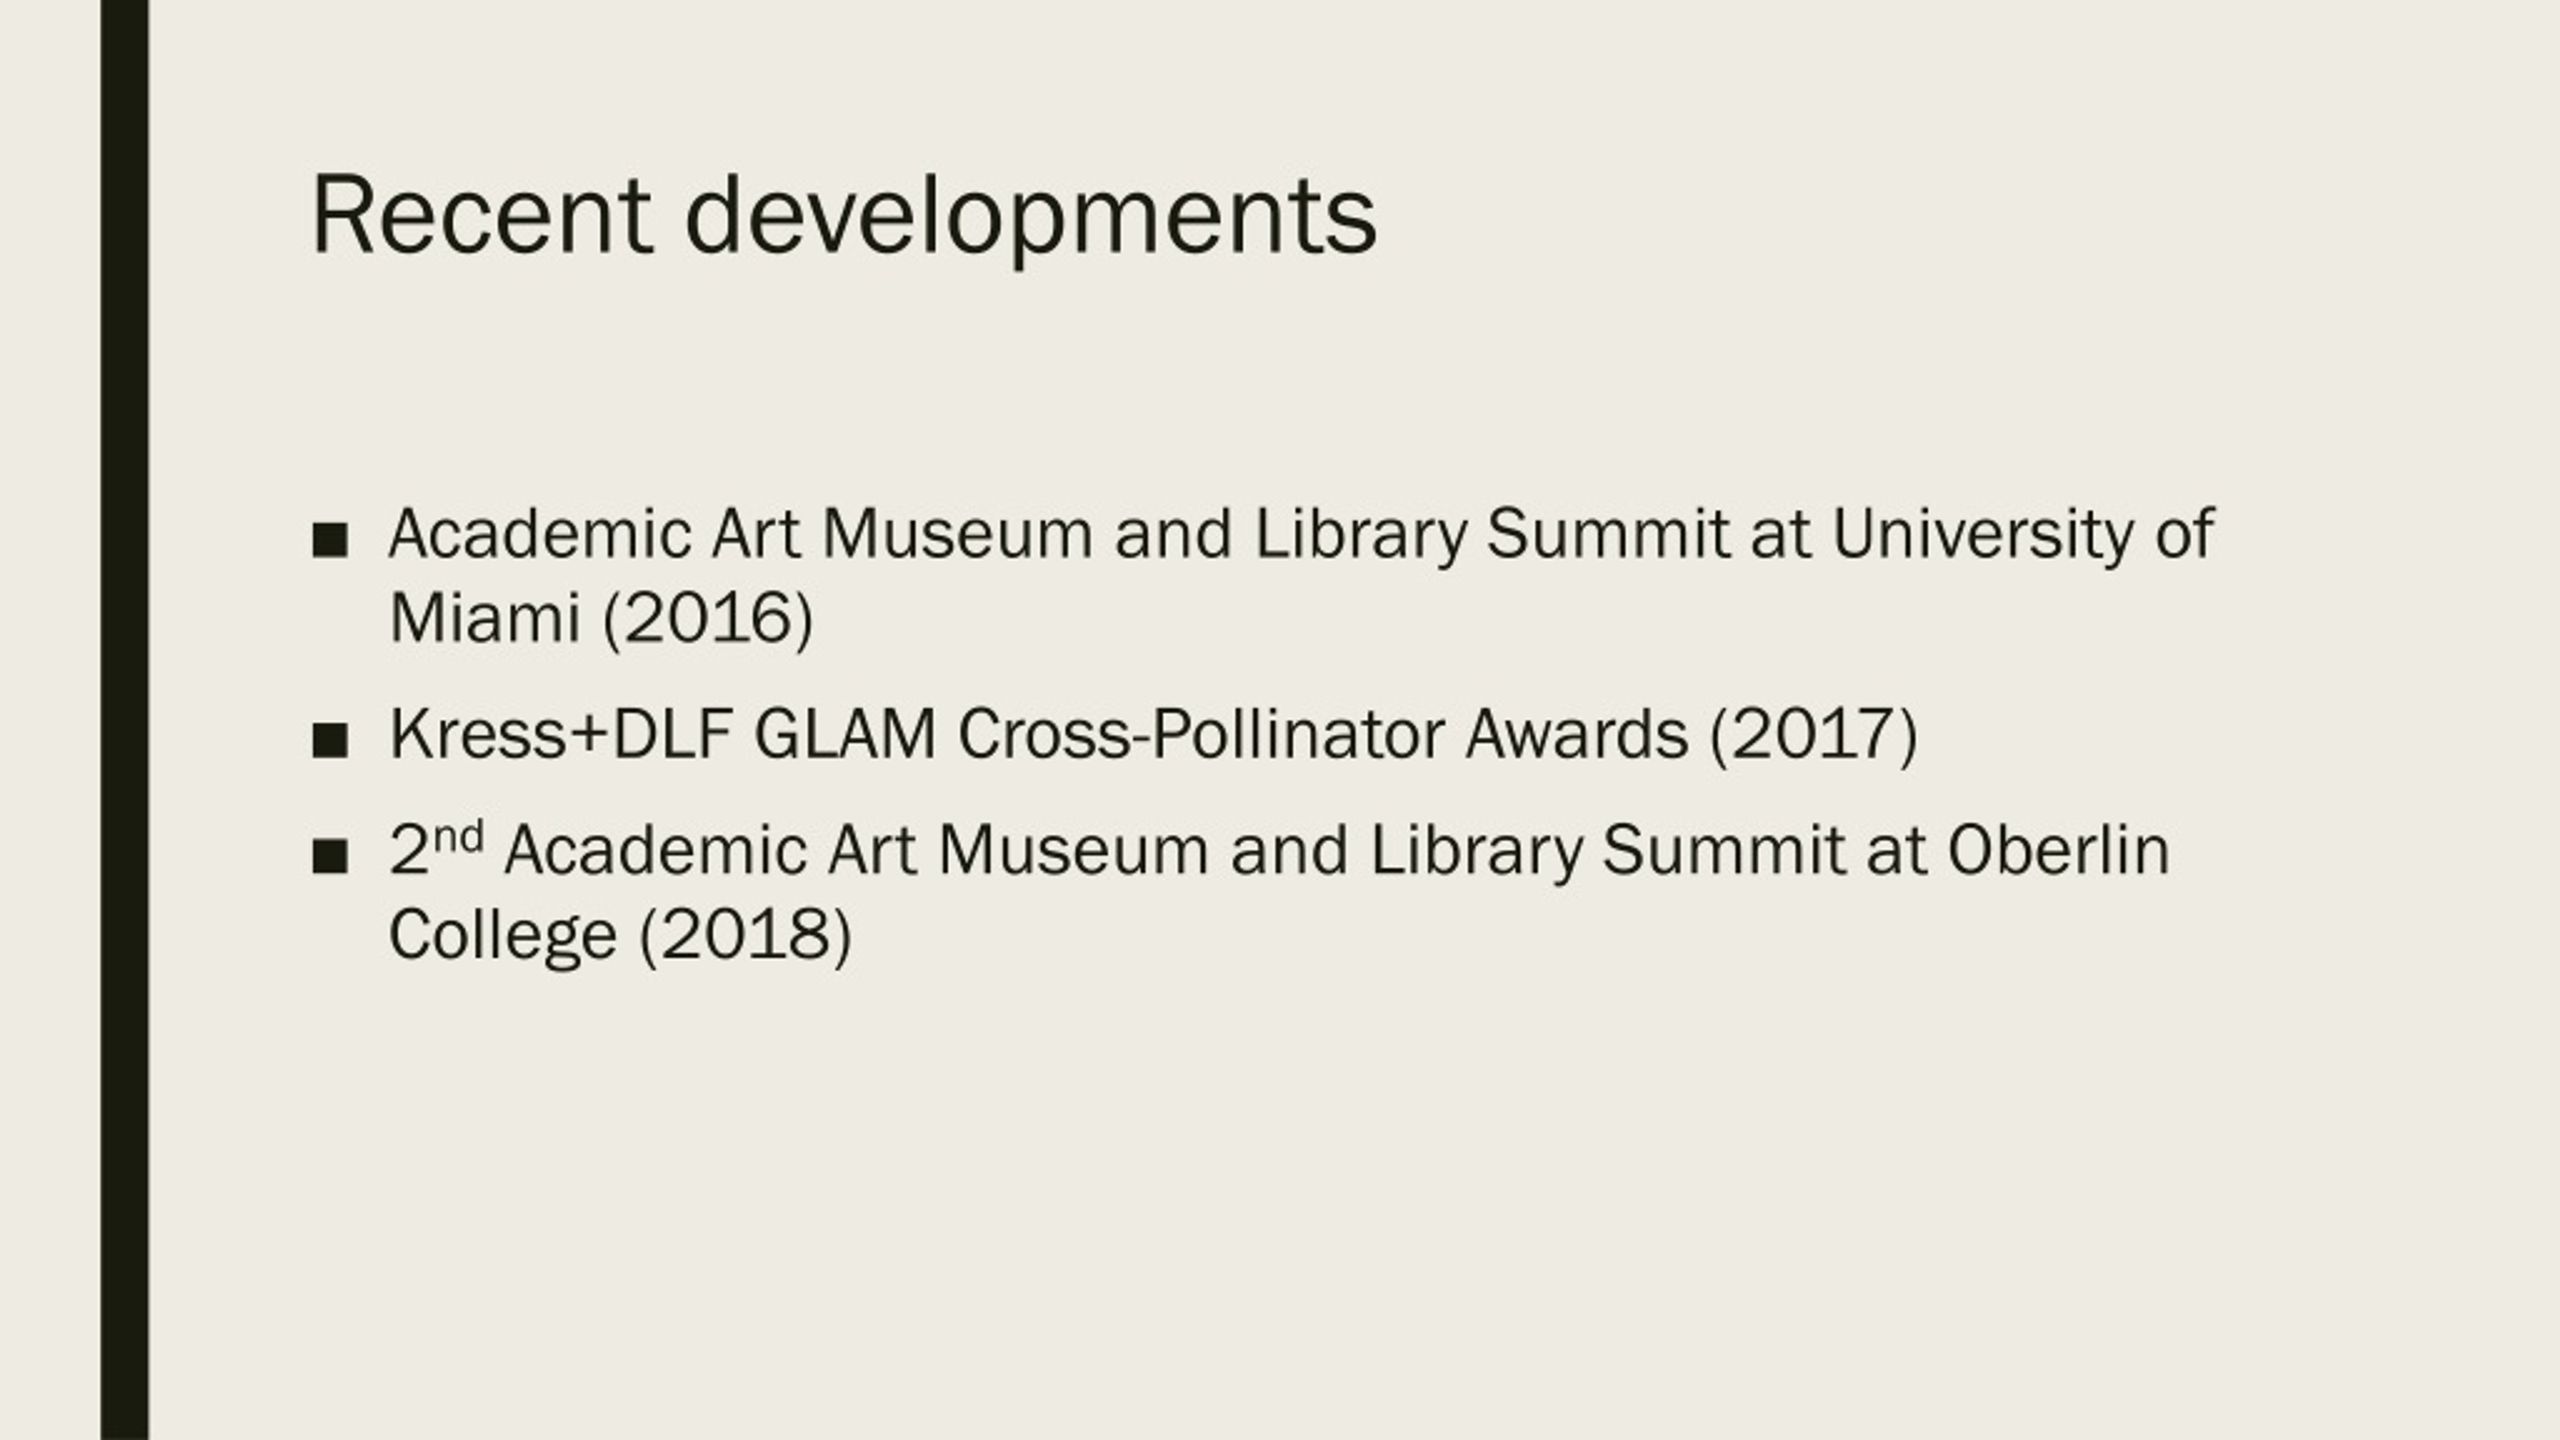Click the square bullet before "2nd Academic Art"
This screenshot has height=1440, width=2560.
(330, 857)
